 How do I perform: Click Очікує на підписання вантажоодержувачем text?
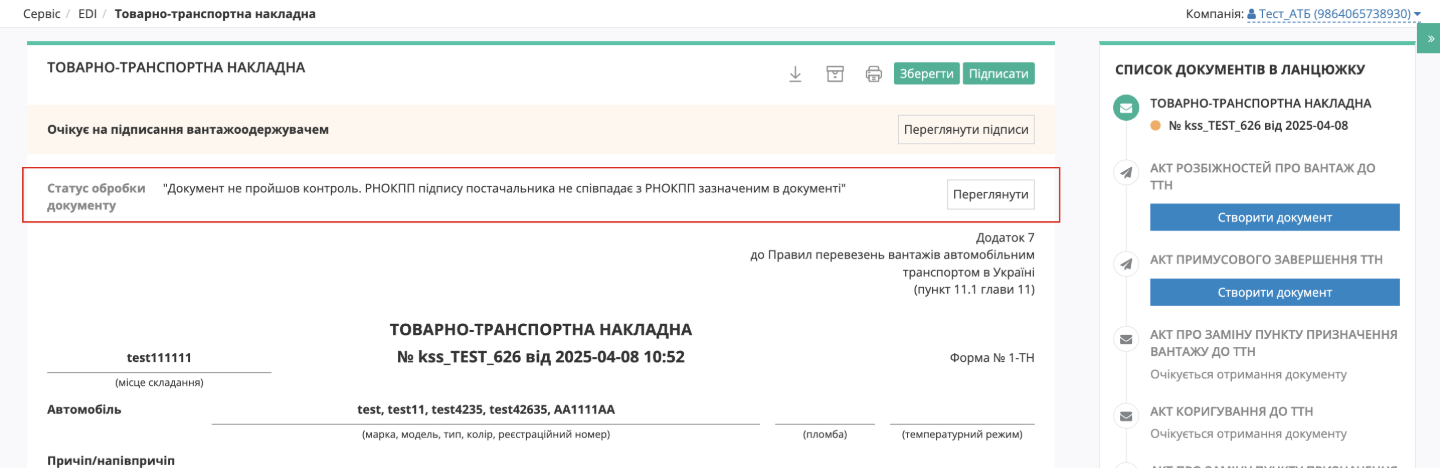click(188, 130)
